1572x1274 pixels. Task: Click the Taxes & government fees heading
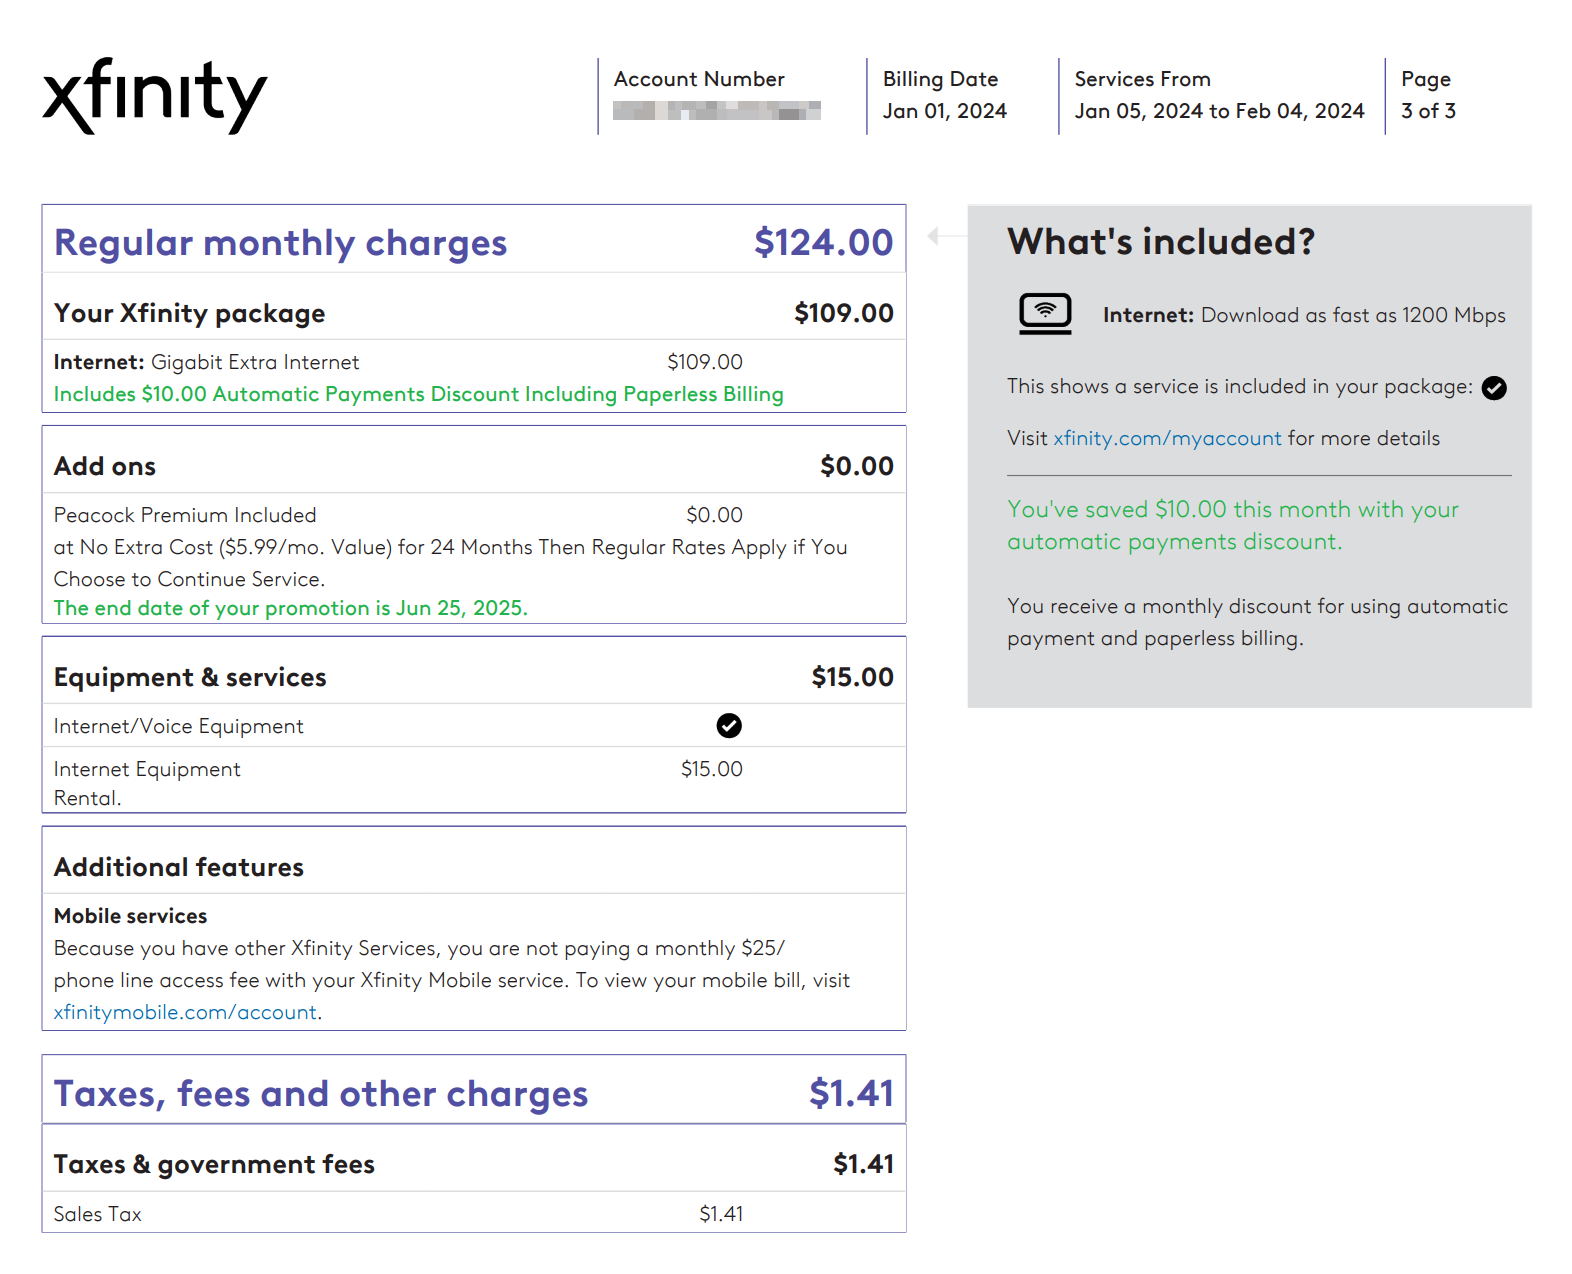[x=214, y=1165]
